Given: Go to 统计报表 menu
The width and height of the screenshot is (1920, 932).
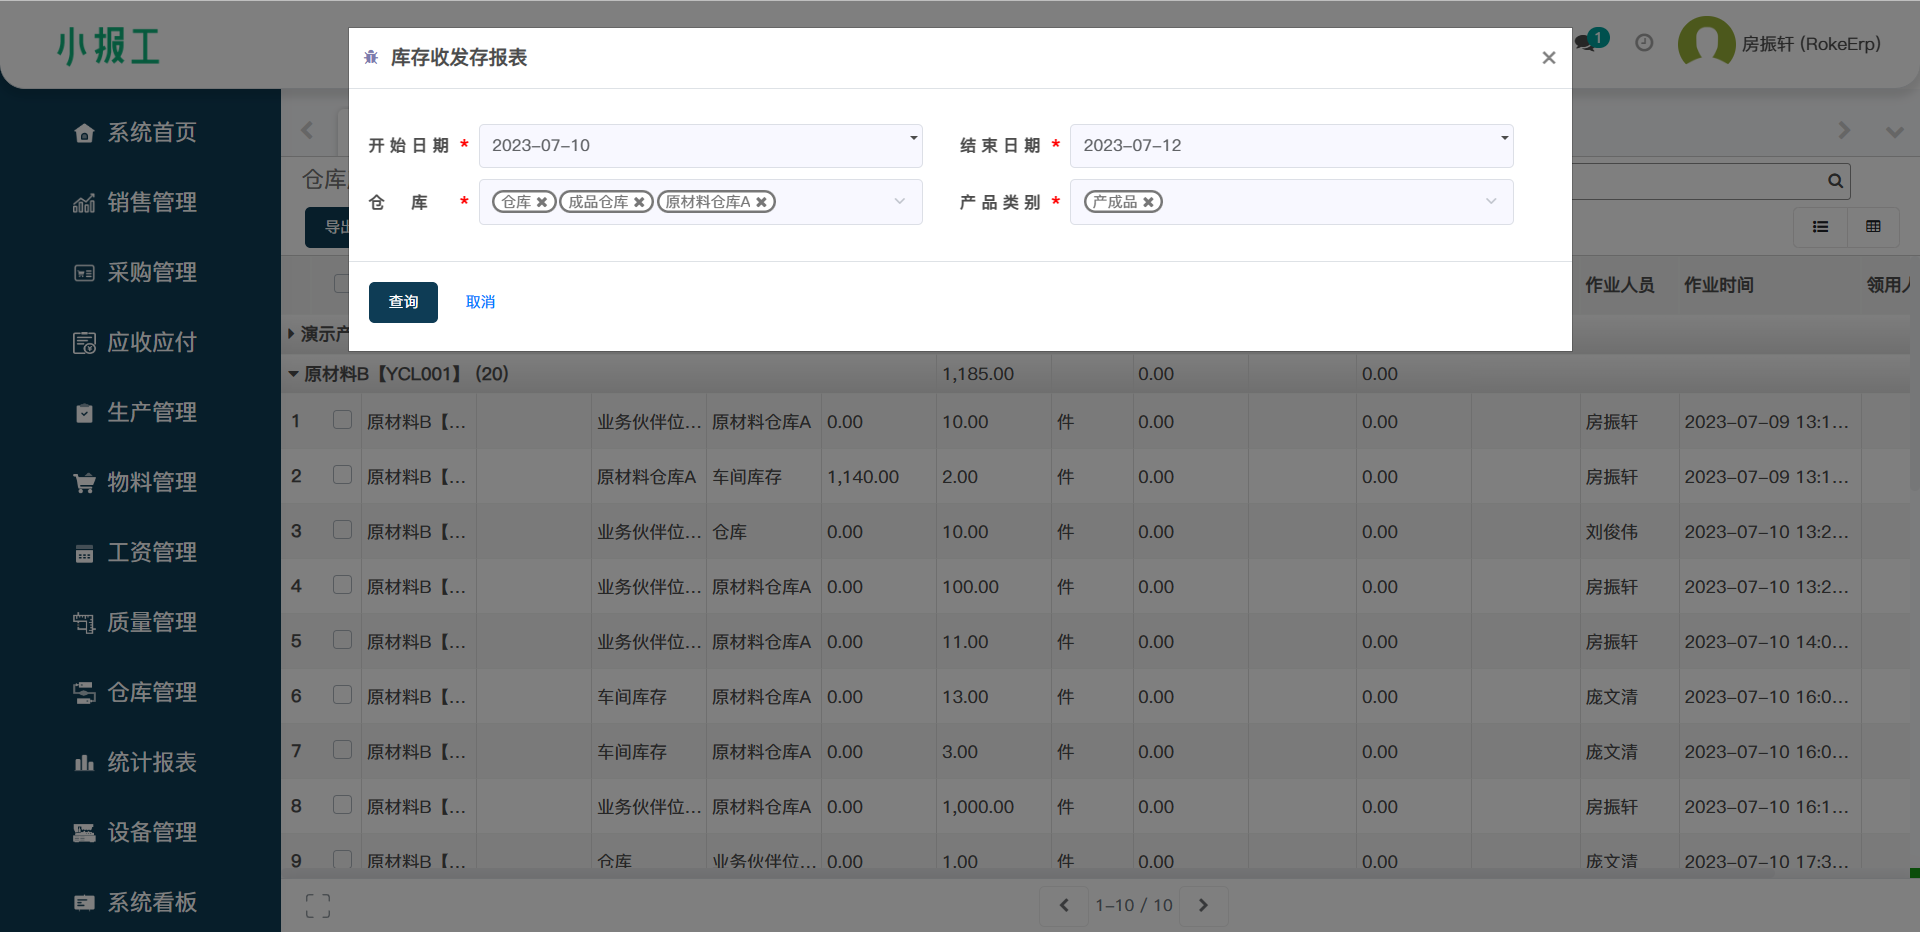Looking at the screenshot, I should click(151, 762).
